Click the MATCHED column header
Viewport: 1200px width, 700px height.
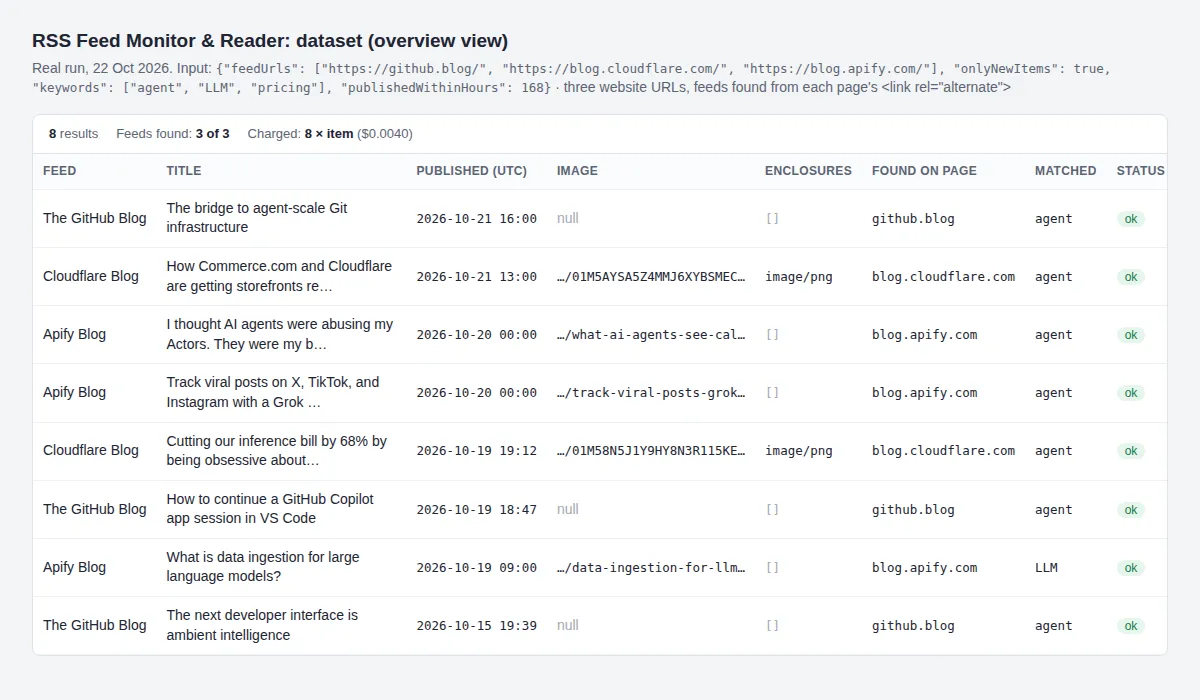click(x=1066, y=171)
